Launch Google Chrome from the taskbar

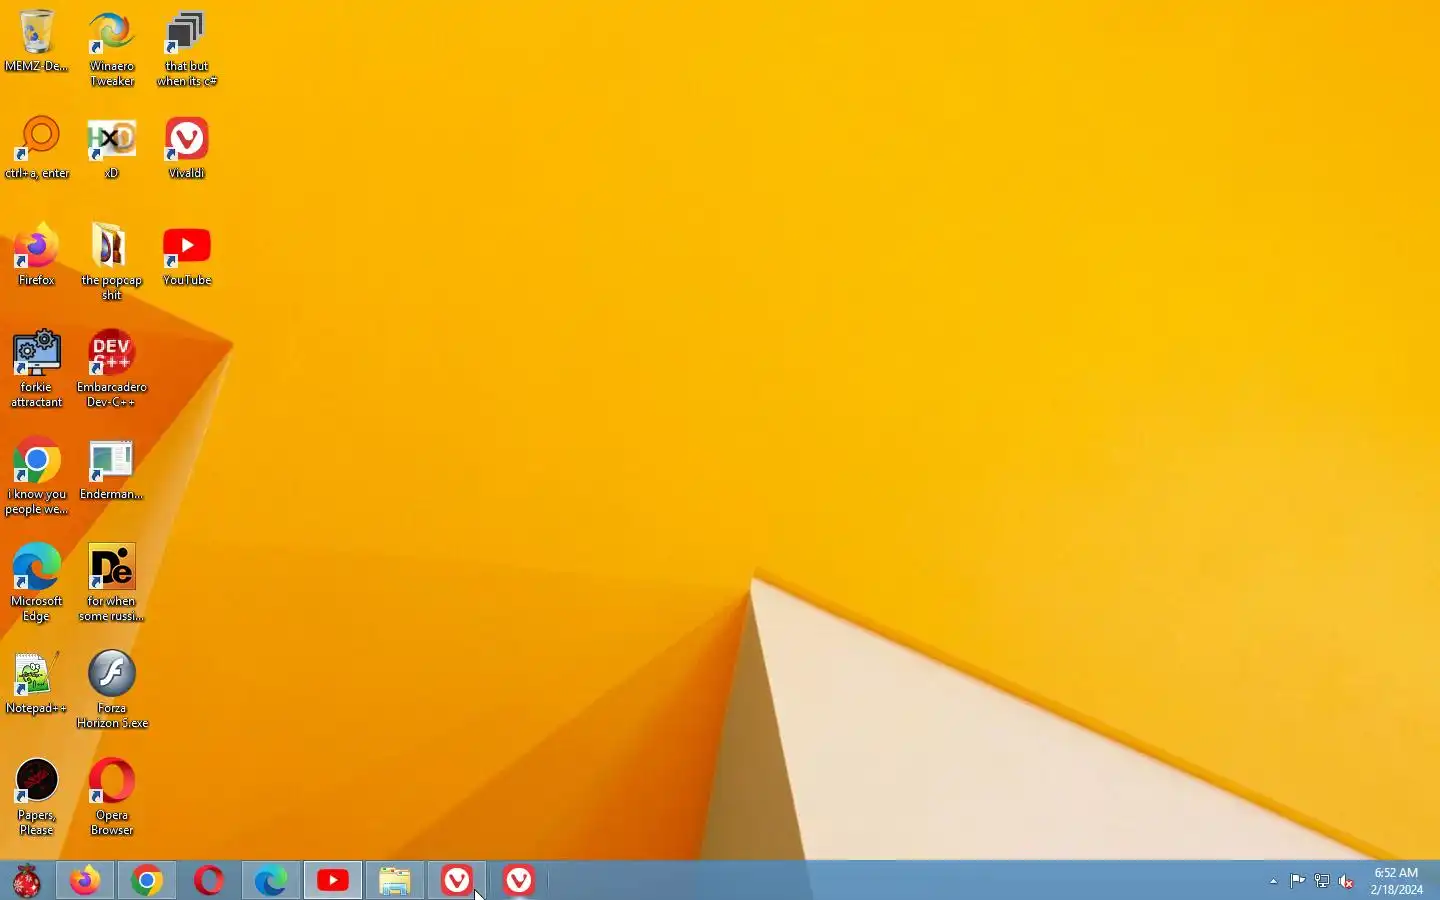(147, 881)
